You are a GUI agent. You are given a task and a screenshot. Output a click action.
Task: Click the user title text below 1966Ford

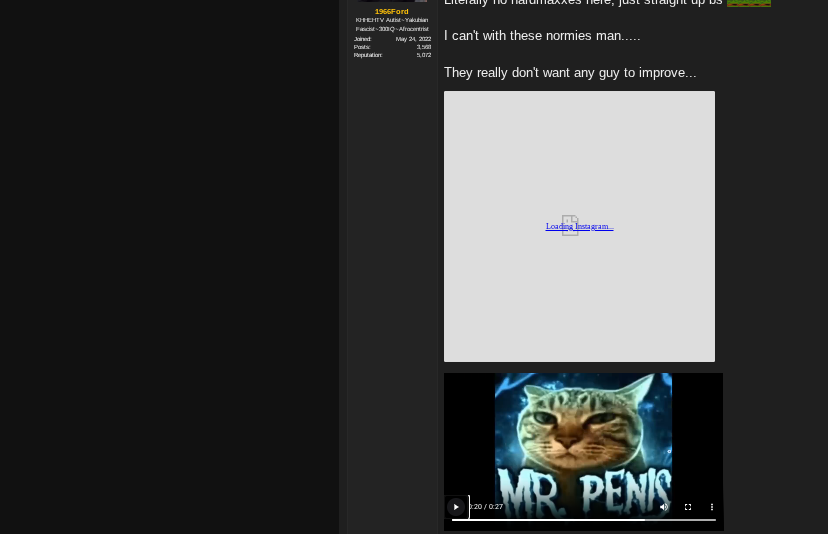click(x=391, y=24)
